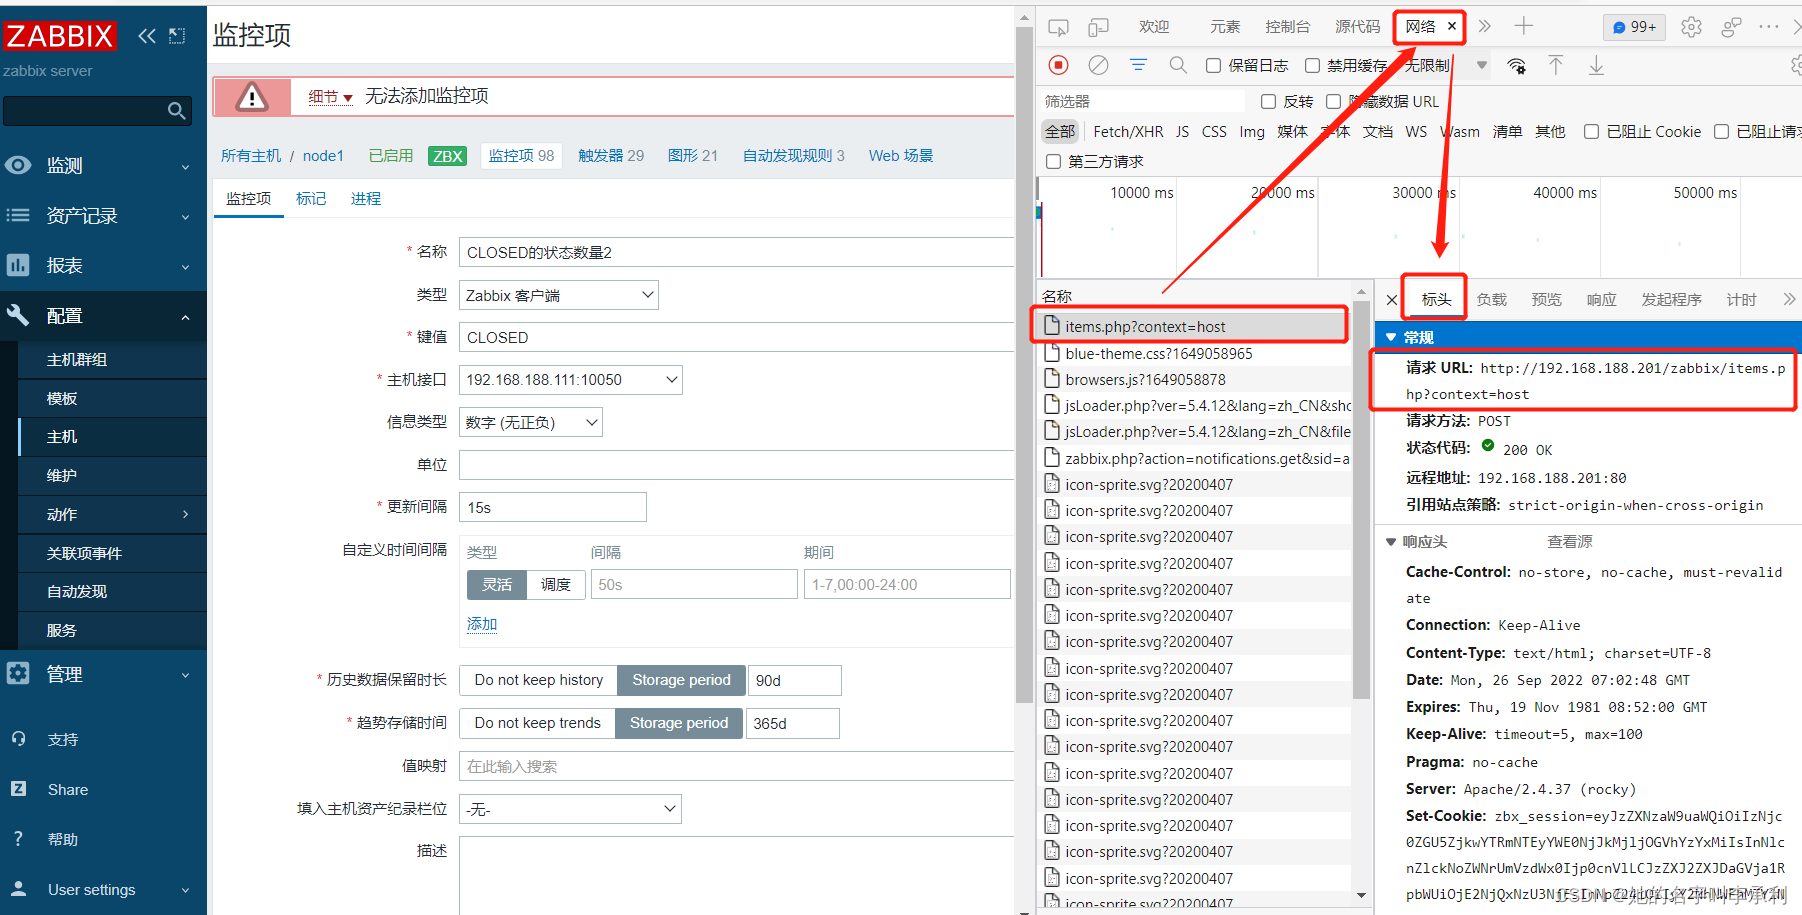The width and height of the screenshot is (1802, 915).
Task: Check the 保留日志 option
Action: 1213,65
